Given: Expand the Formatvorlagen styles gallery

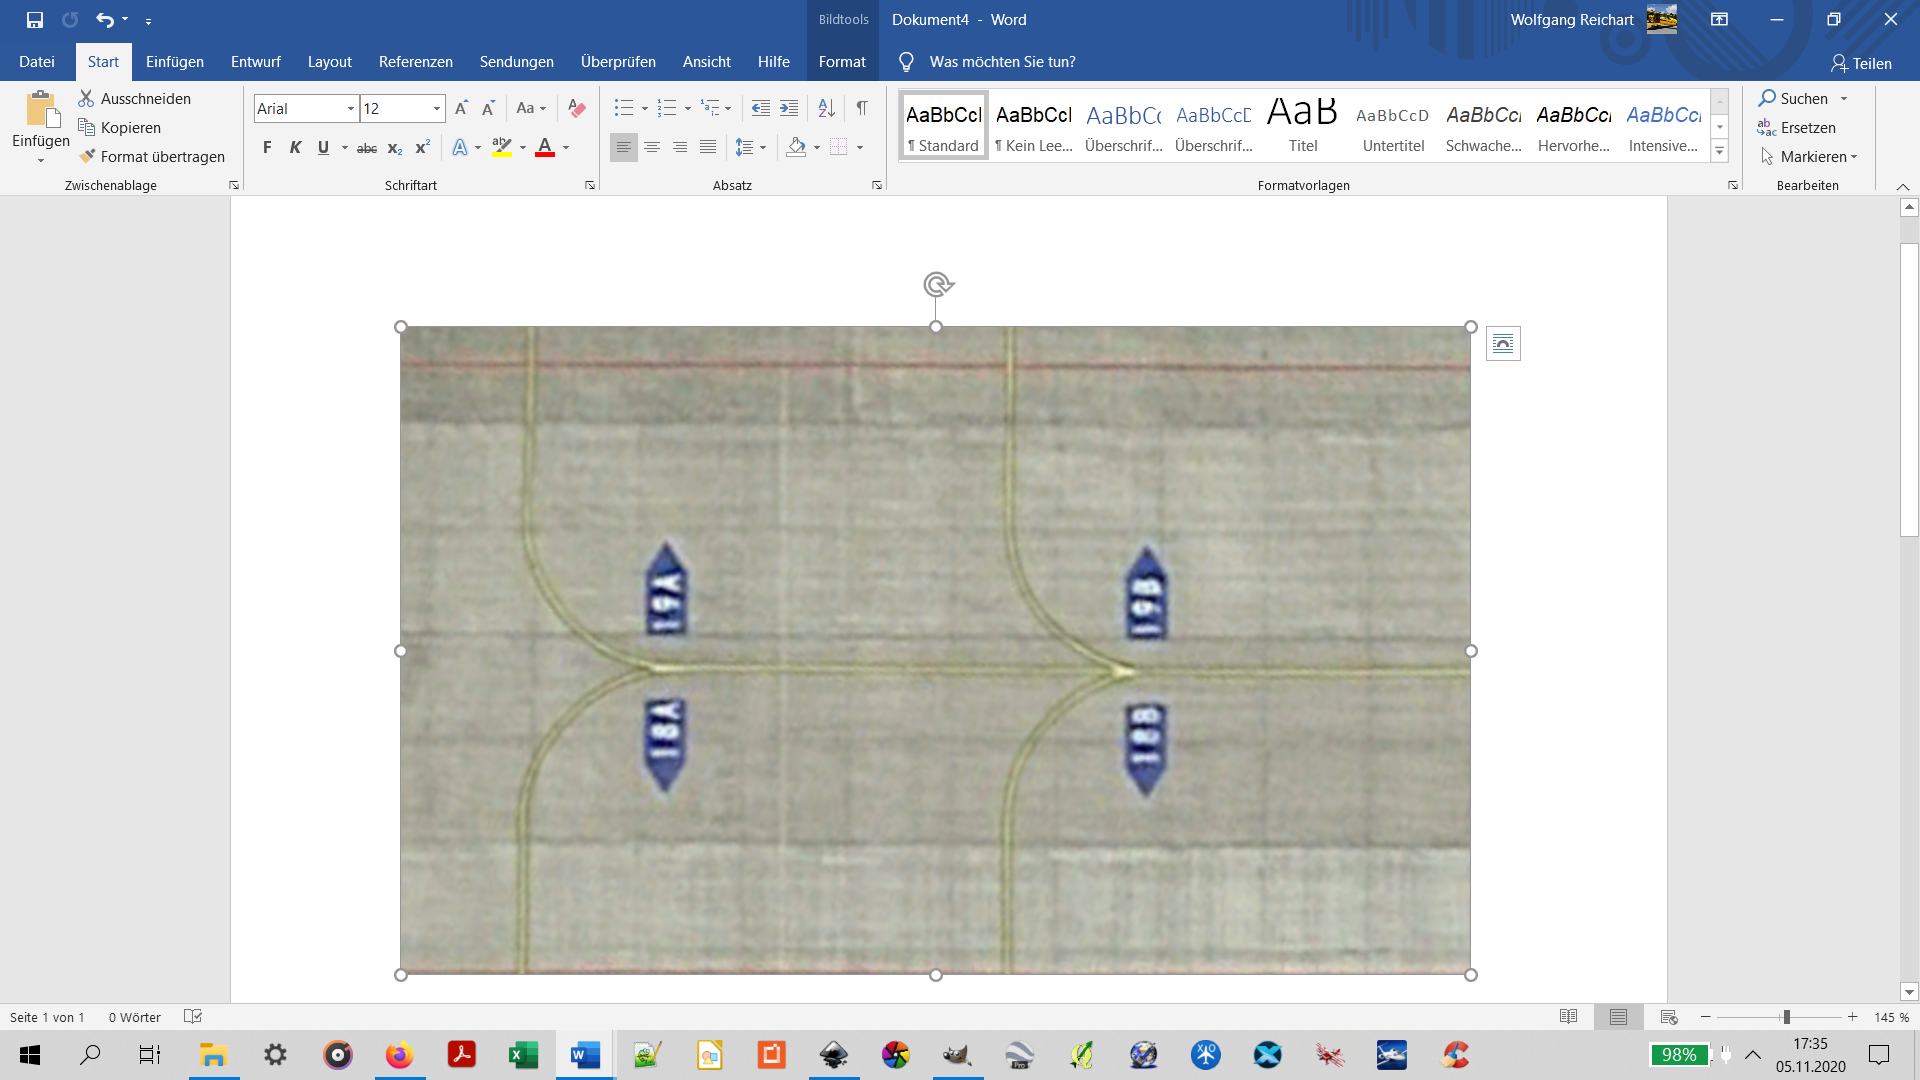Looking at the screenshot, I should [x=1719, y=152].
